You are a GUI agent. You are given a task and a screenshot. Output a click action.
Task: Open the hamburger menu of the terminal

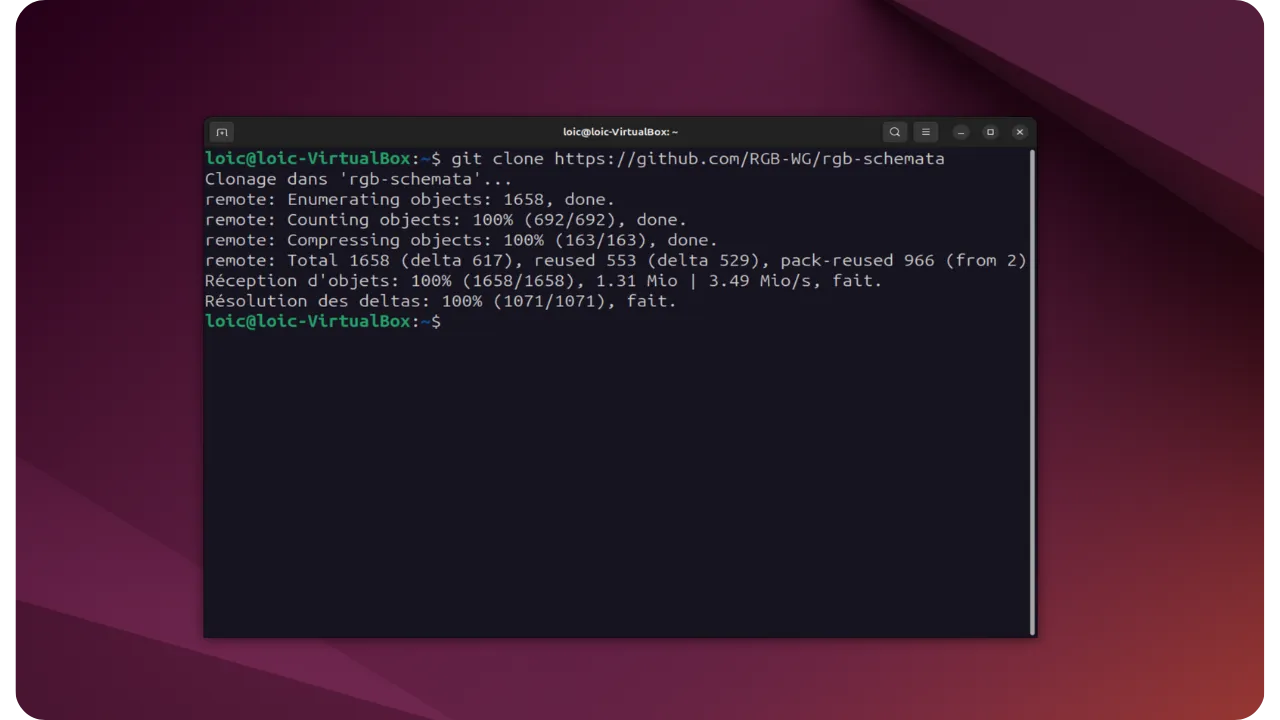tap(926, 131)
